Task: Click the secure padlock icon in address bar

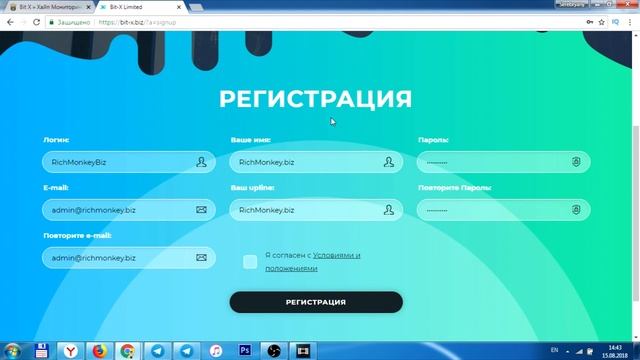Action: (51, 22)
